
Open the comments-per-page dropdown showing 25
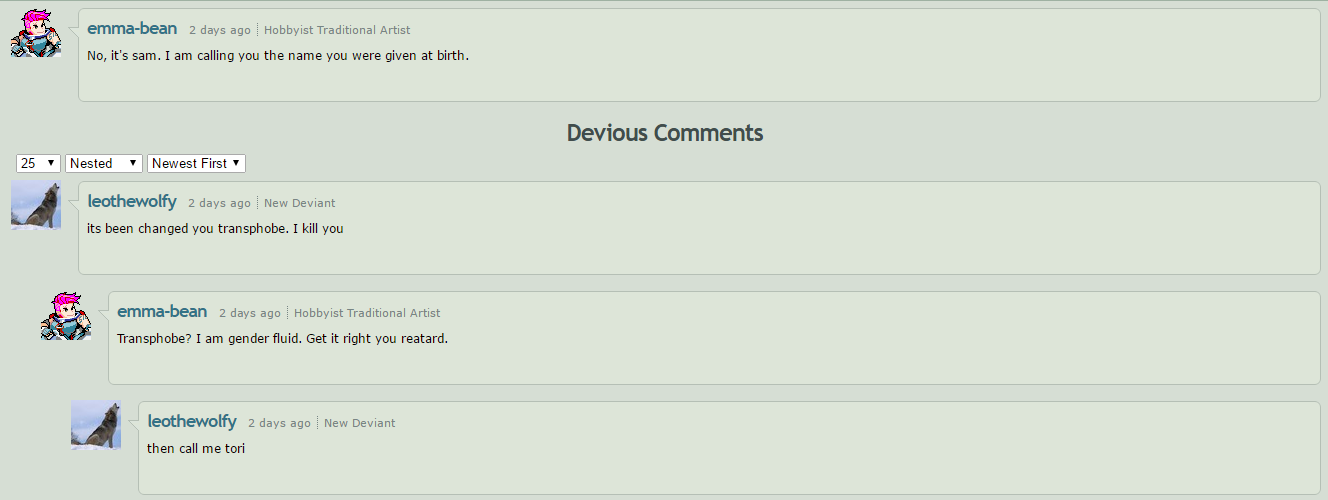pos(38,163)
